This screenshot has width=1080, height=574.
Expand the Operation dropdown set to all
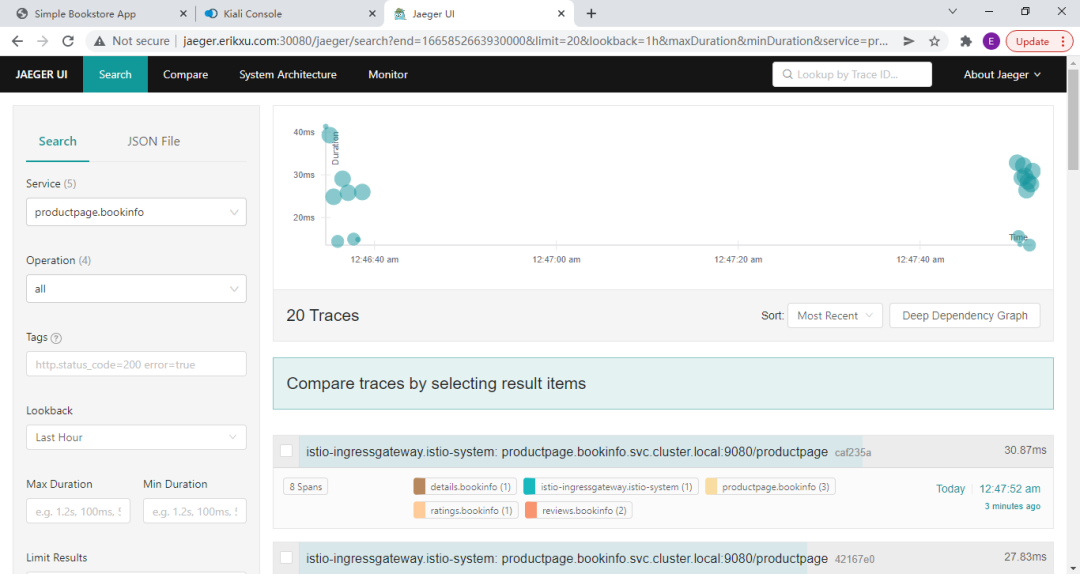click(136, 289)
